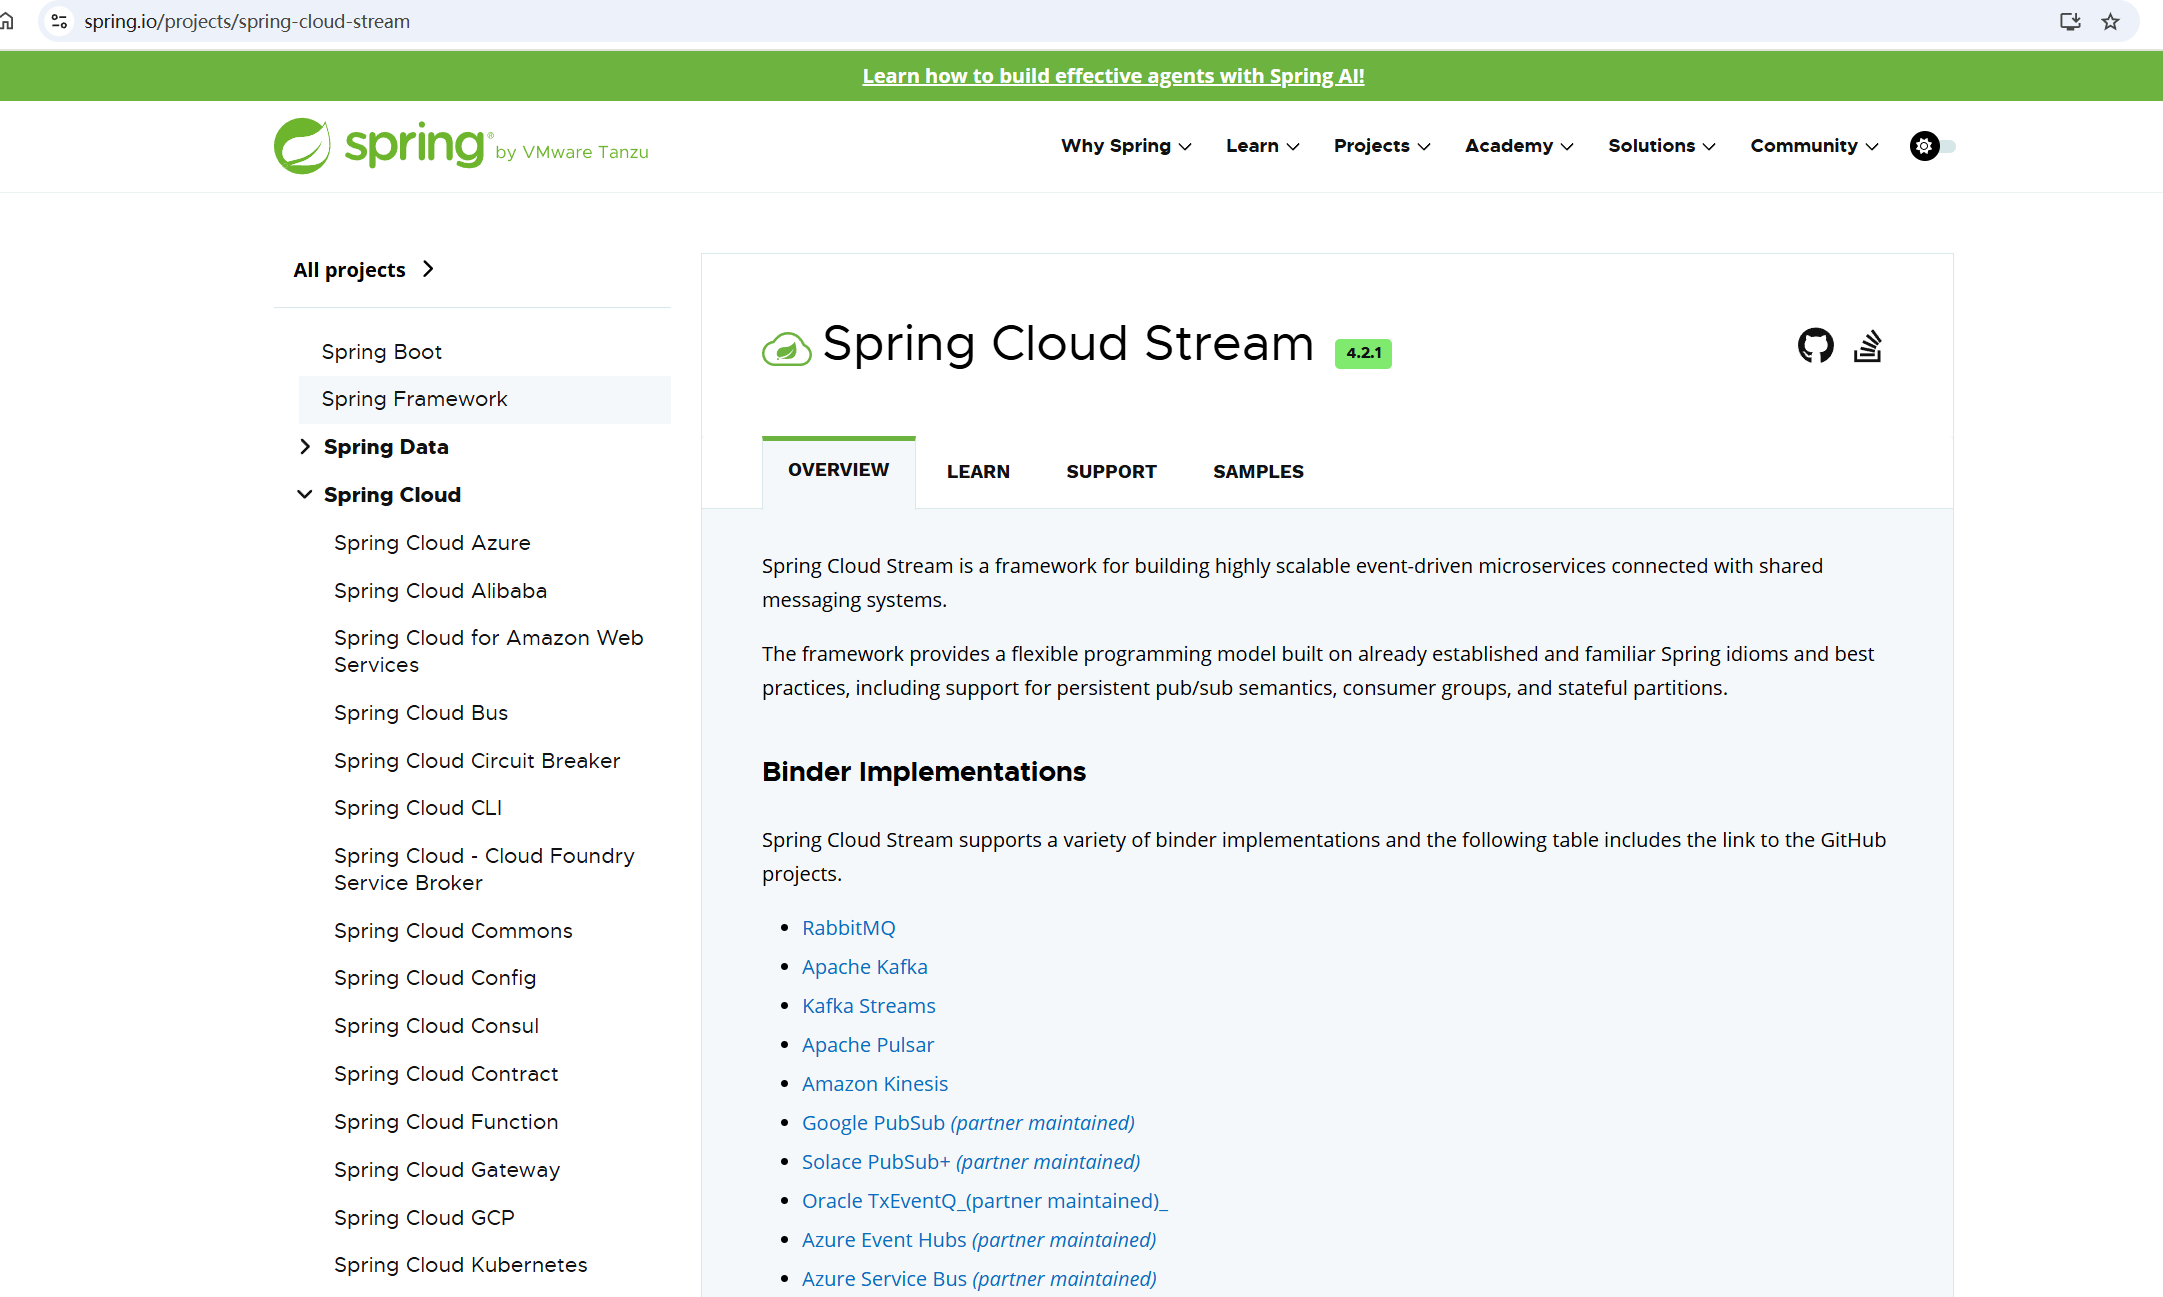The height and width of the screenshot is (1297, 2163).
Task: Click the browser home icon
Action: click(x=7, y=21)
